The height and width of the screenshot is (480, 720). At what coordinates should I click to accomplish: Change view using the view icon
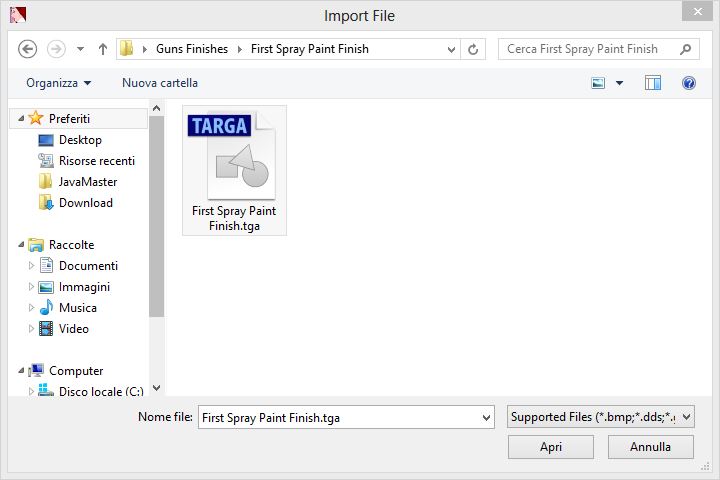pos(599,83)
